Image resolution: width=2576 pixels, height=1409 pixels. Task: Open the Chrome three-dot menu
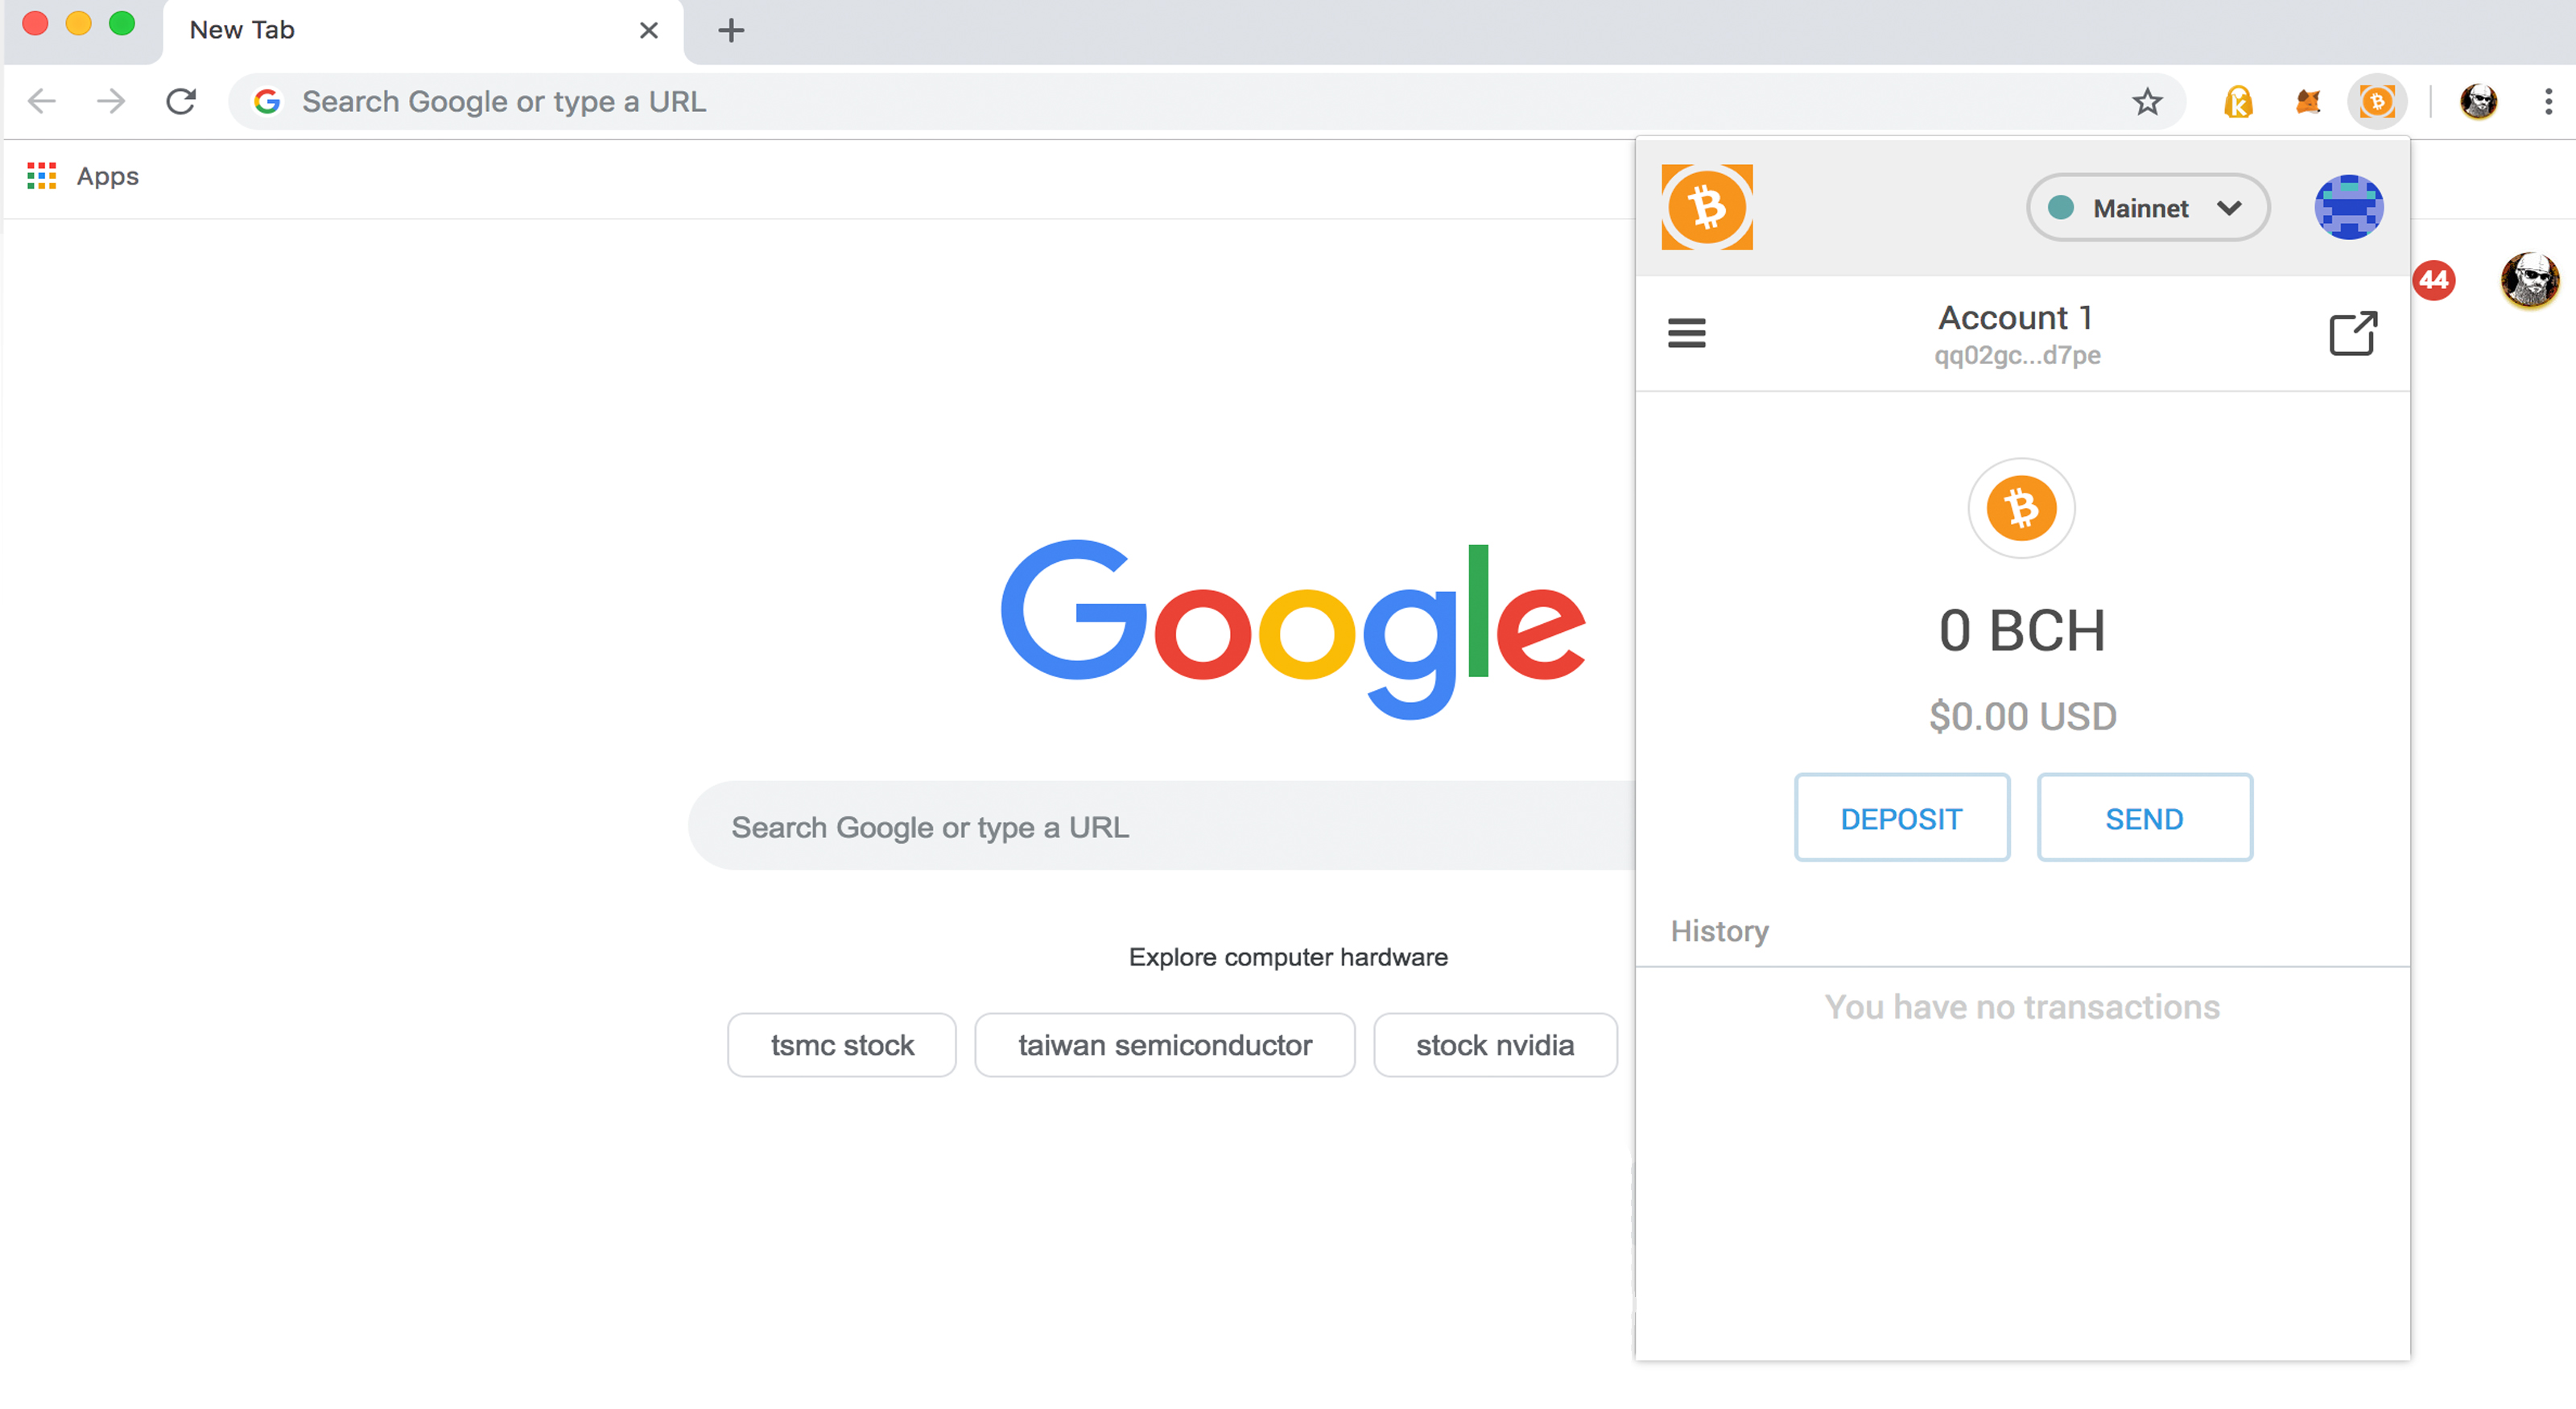[2548, 101]
